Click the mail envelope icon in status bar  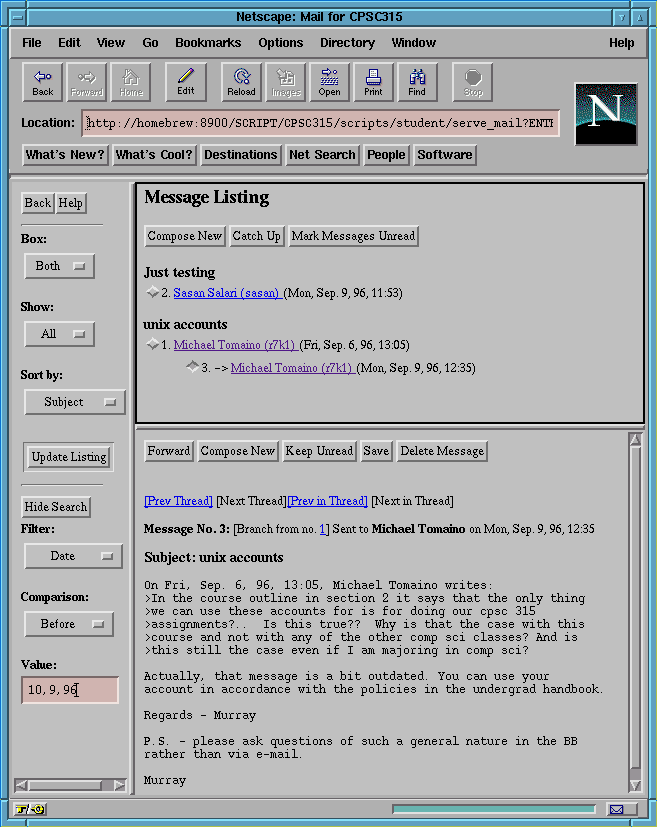617,809
